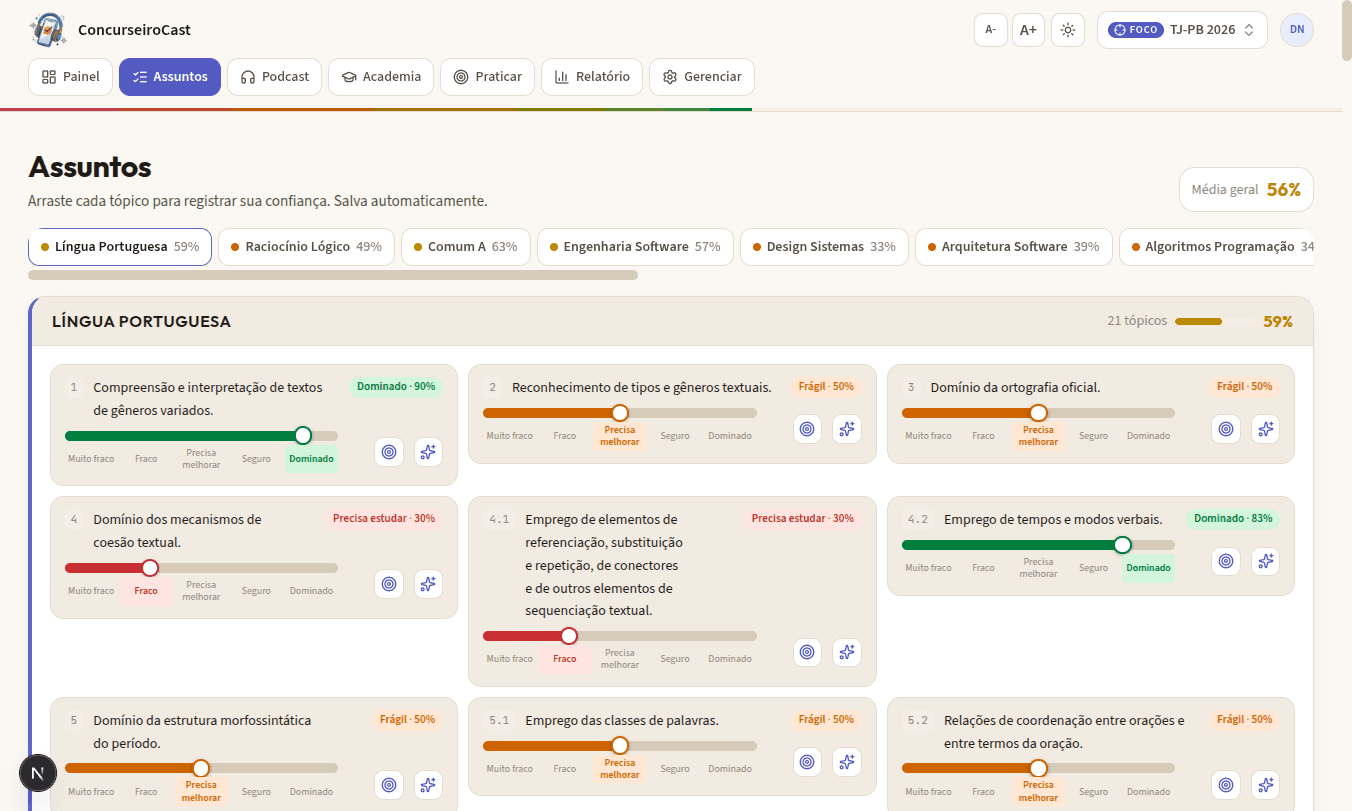Click the sparkle AI icon on topic 1 card
Viewport: 1352px width, 811px height.
pyautogui.click(x=428, y=452)
